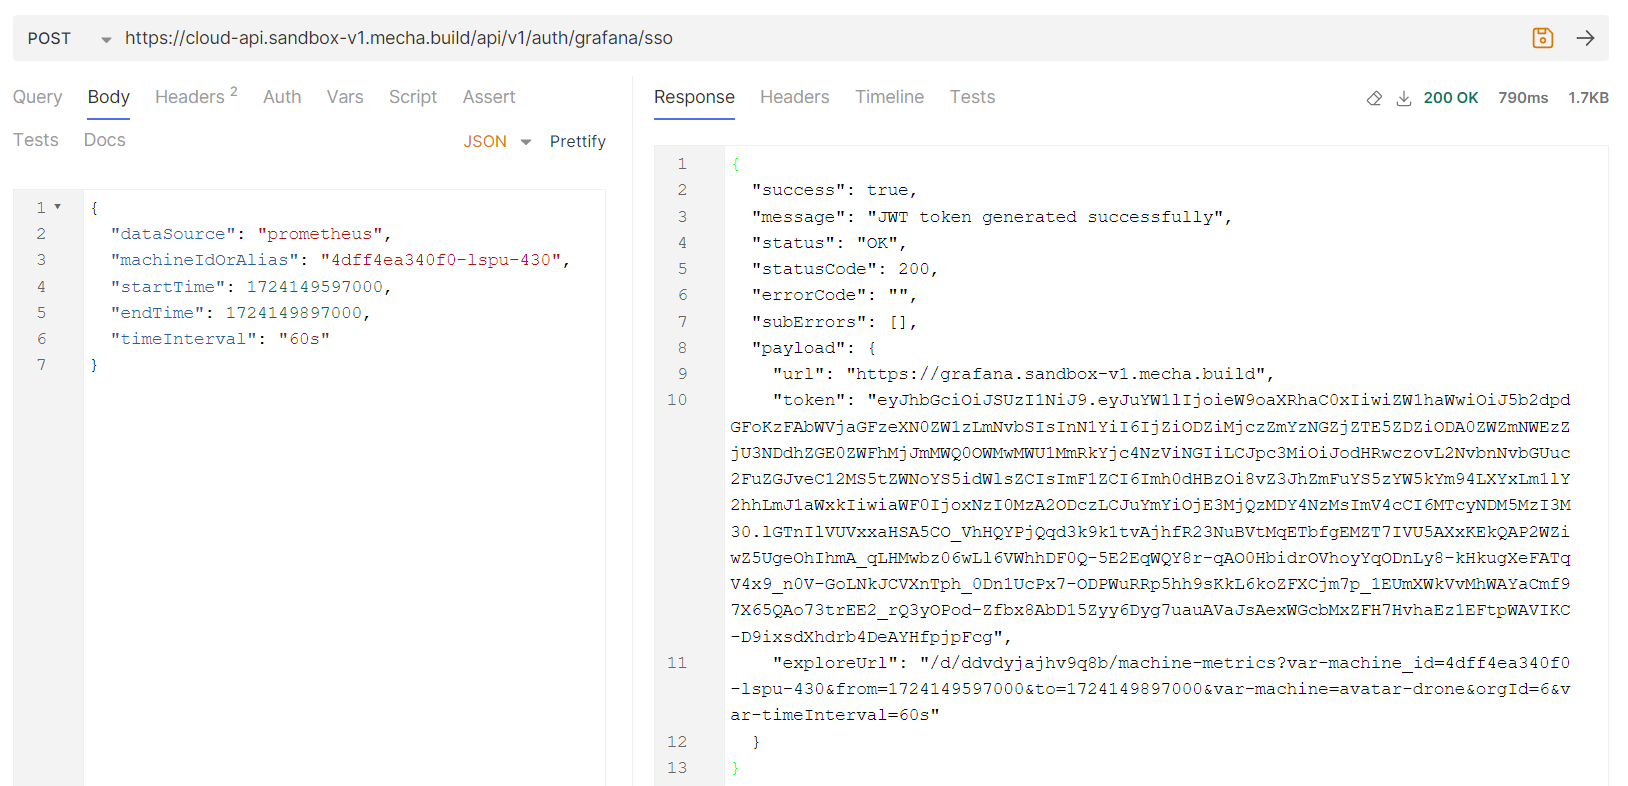
Task: Clear the response with the eraser icon
Action: 1374,98
